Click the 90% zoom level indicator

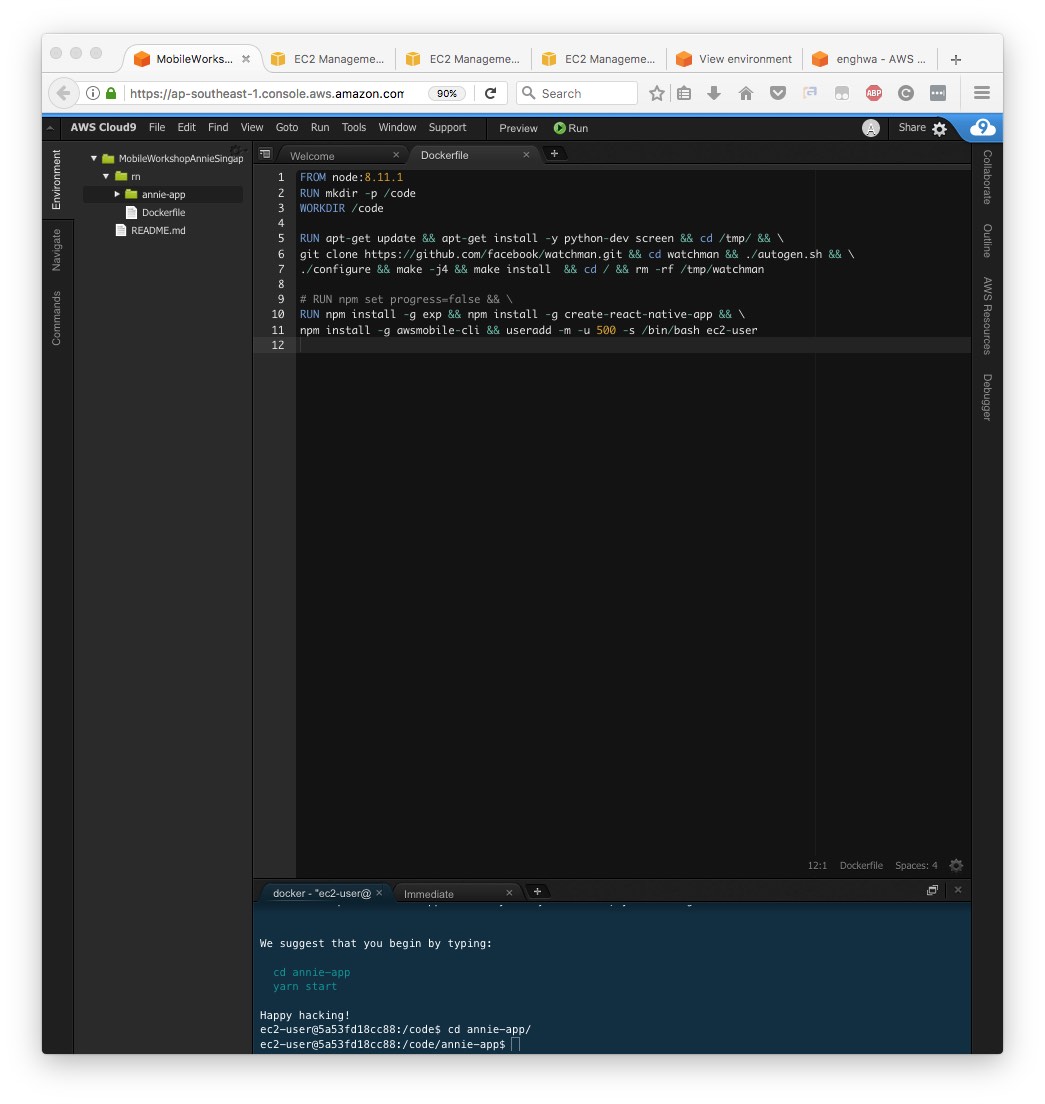click(x=446, y=93)
